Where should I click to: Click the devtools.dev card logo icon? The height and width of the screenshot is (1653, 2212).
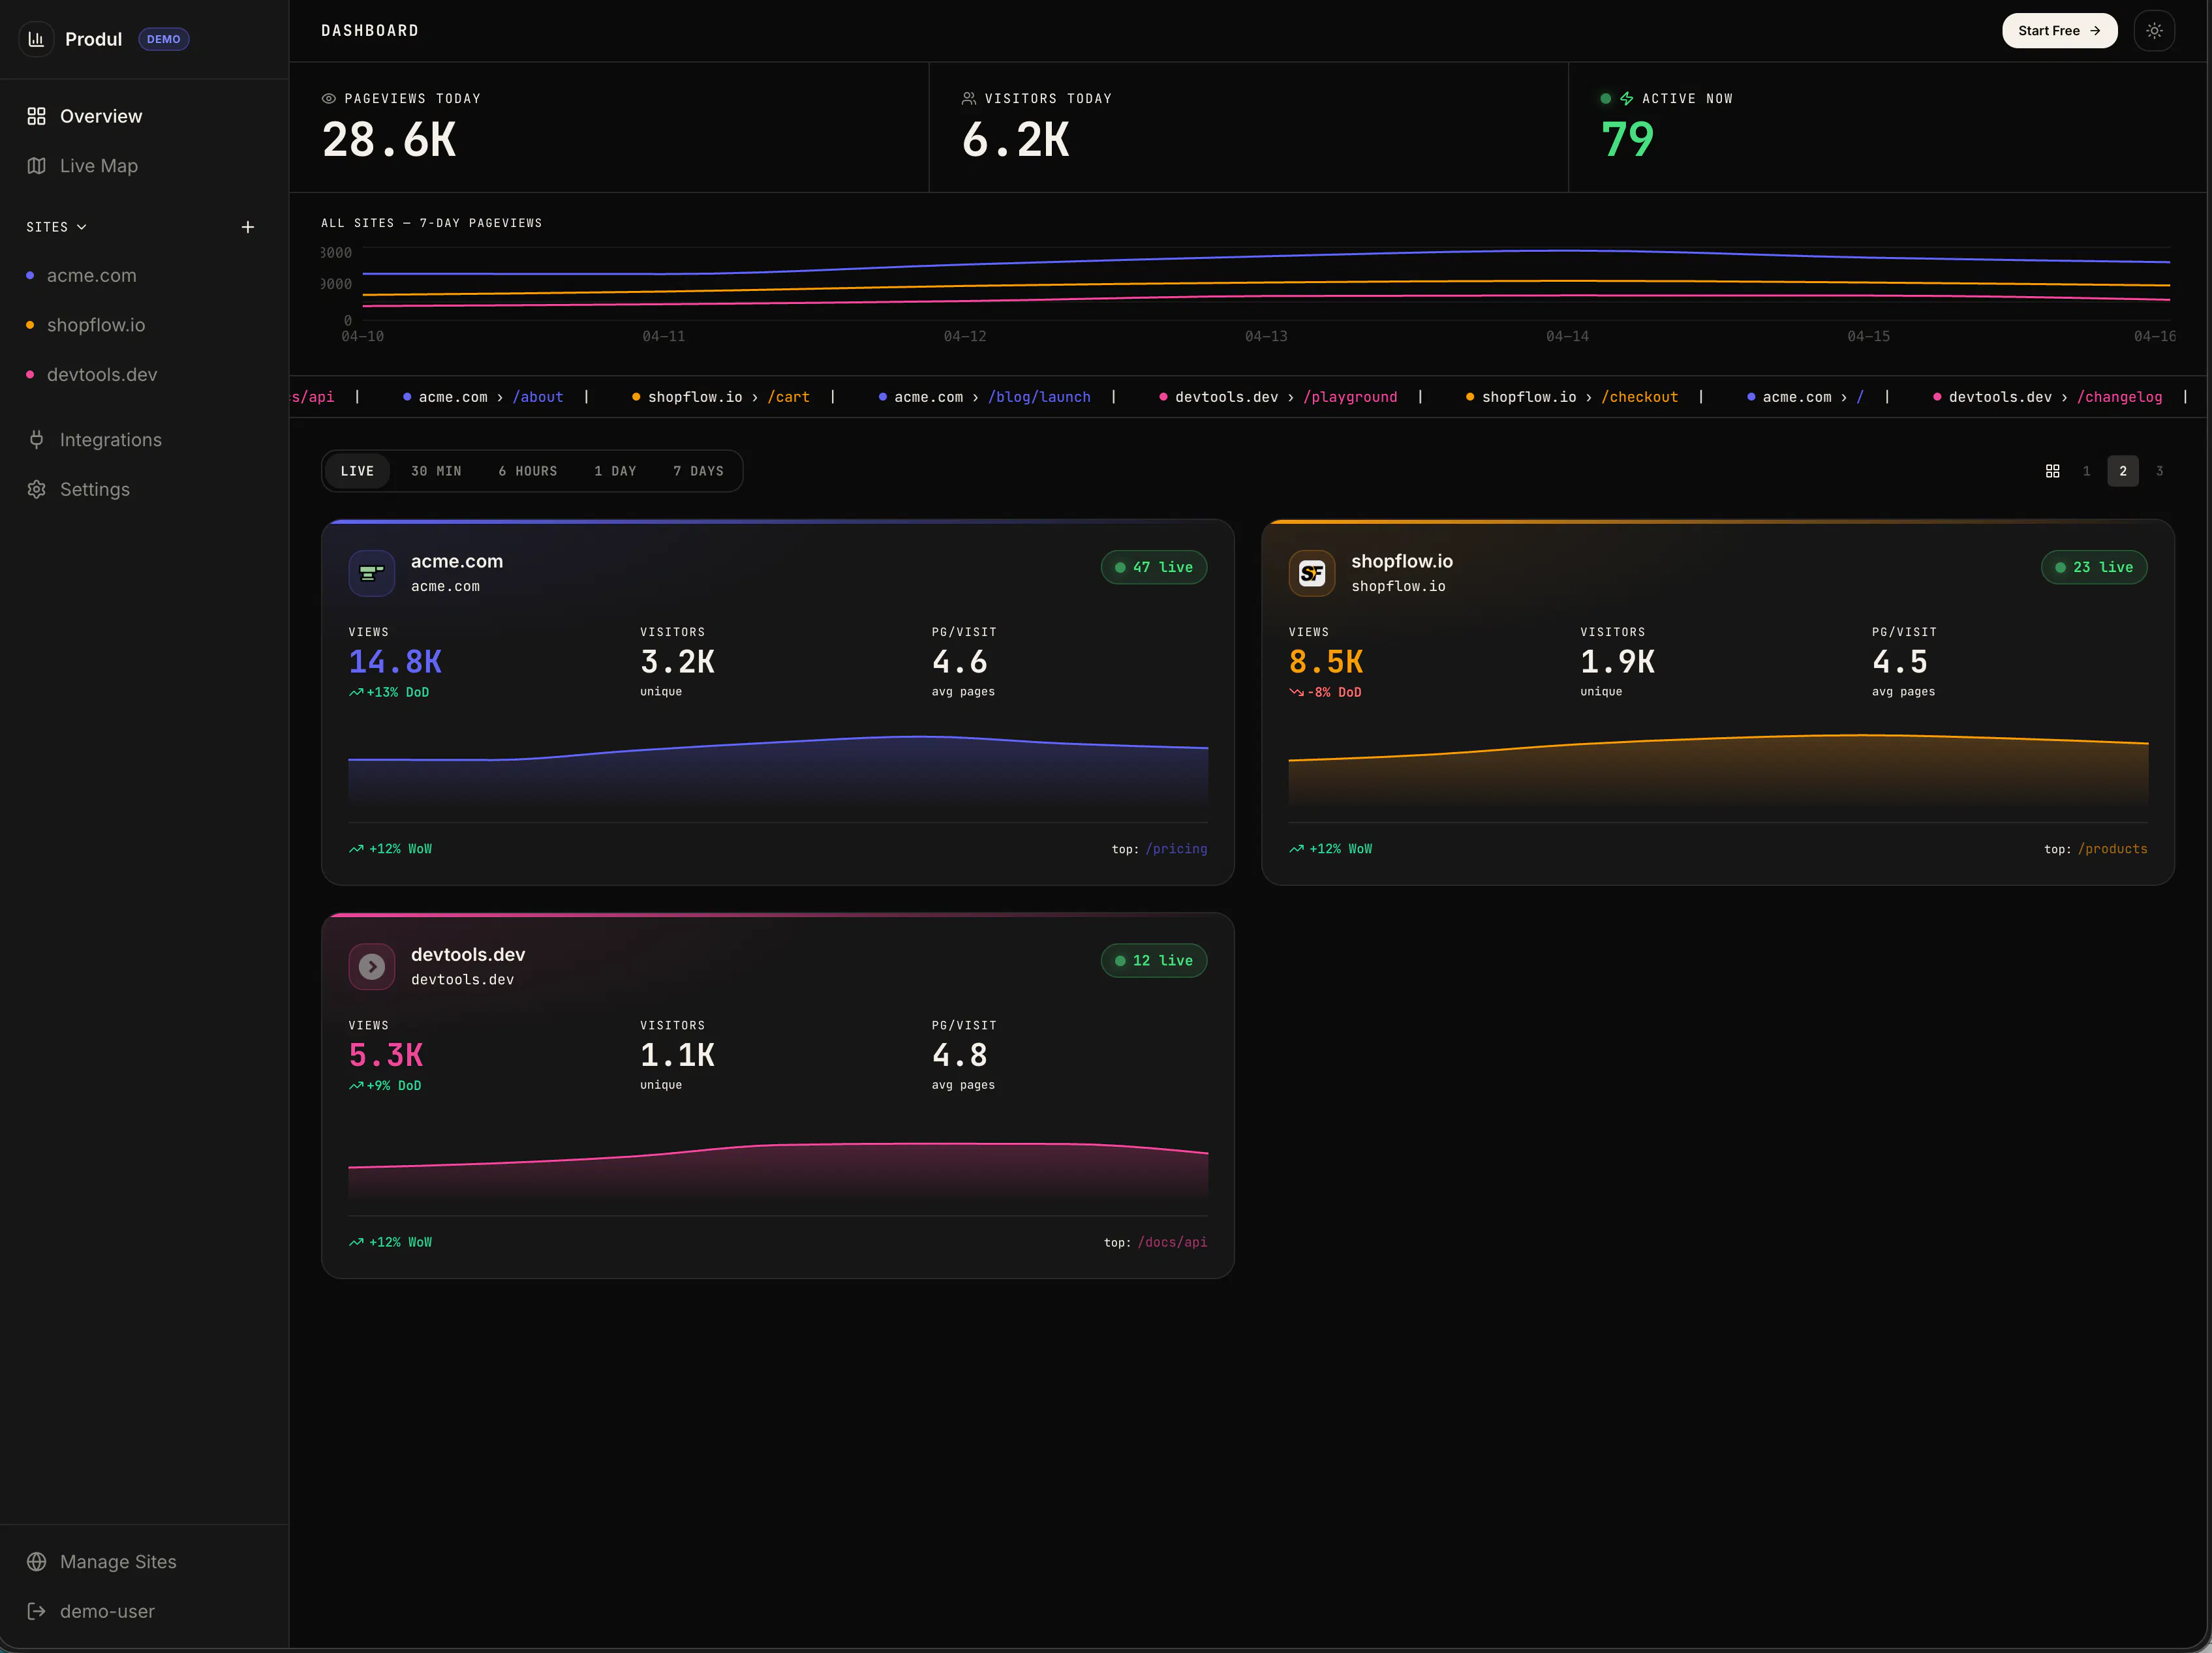pyautogui.click(x=372, y=967)
